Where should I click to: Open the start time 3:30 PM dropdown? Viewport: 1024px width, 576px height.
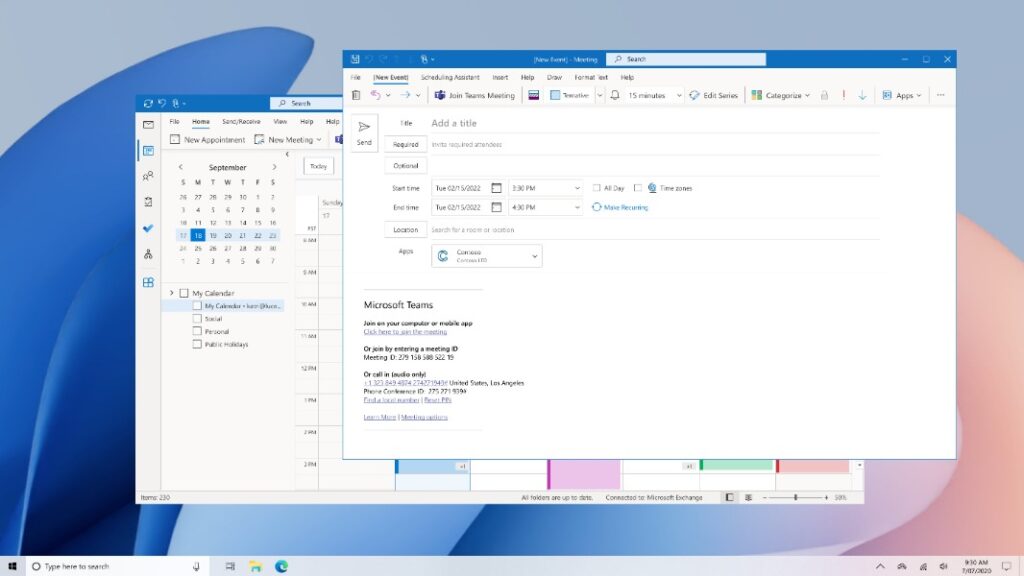click(577, 188)
